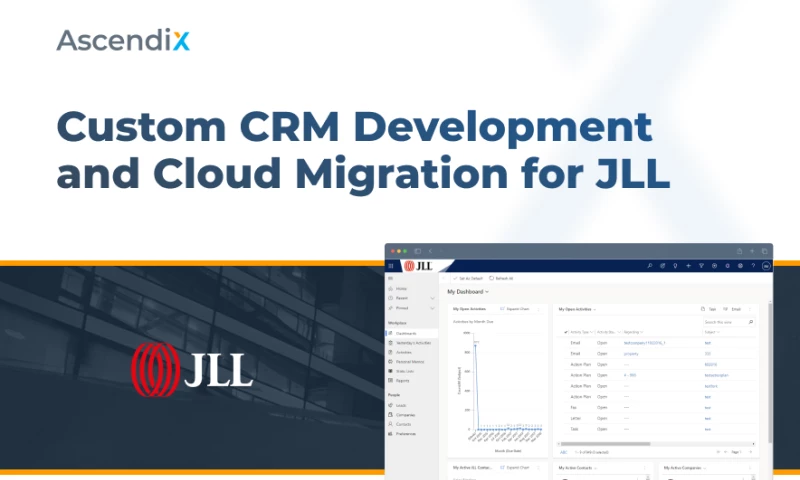Screen dimensions: 800x480
Task: Open the Activity Status column dropdown
Action: (619, 332)
